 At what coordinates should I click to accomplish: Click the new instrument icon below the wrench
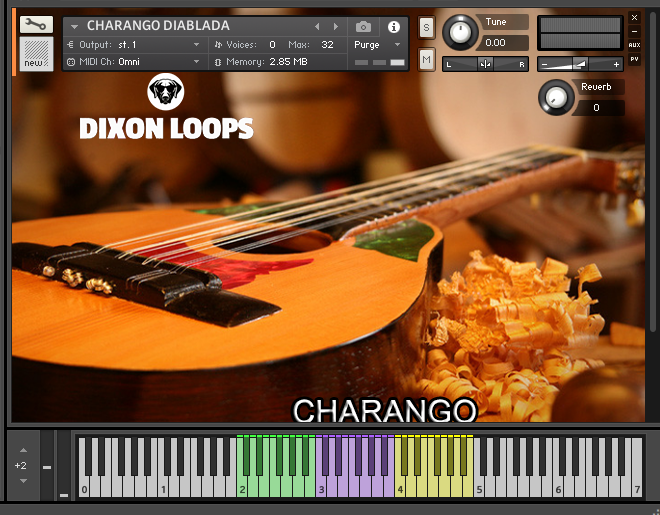click(36, 55)
